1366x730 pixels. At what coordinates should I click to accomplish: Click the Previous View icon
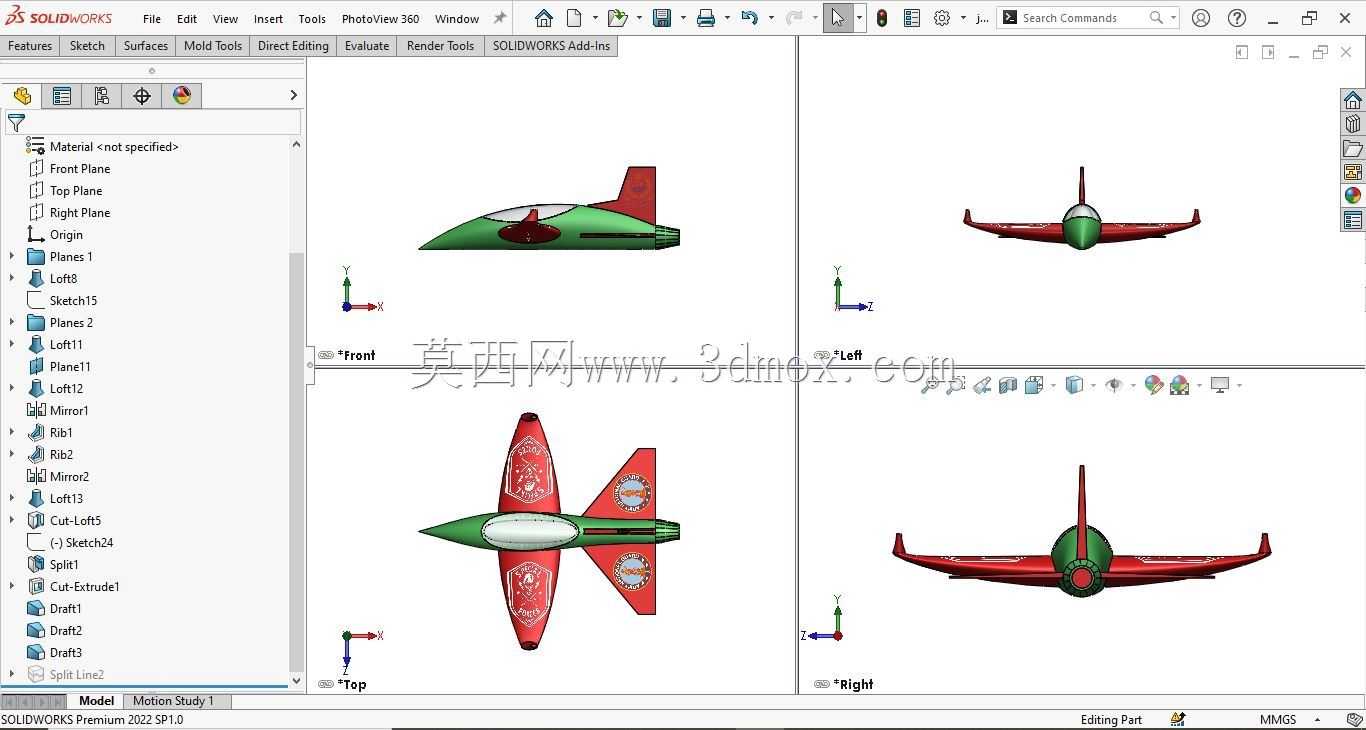[x=982, y=385]
